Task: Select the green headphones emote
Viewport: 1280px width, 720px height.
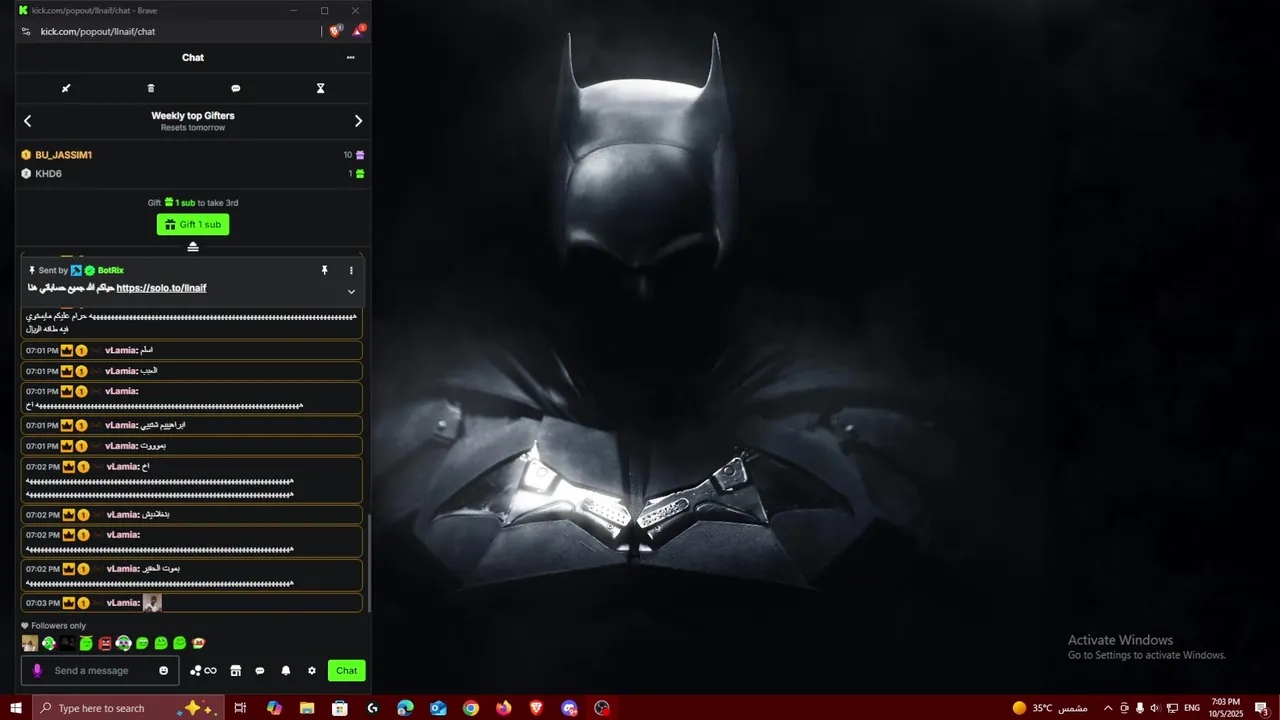Action: 123,643
